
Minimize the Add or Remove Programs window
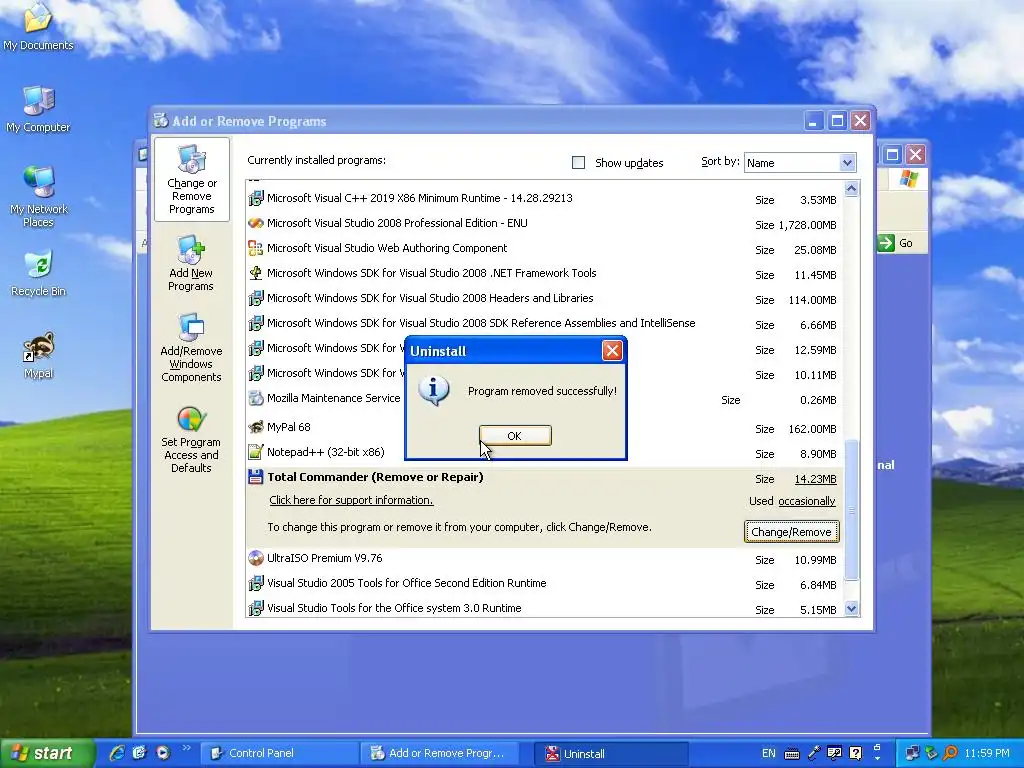tap(814, 121)
